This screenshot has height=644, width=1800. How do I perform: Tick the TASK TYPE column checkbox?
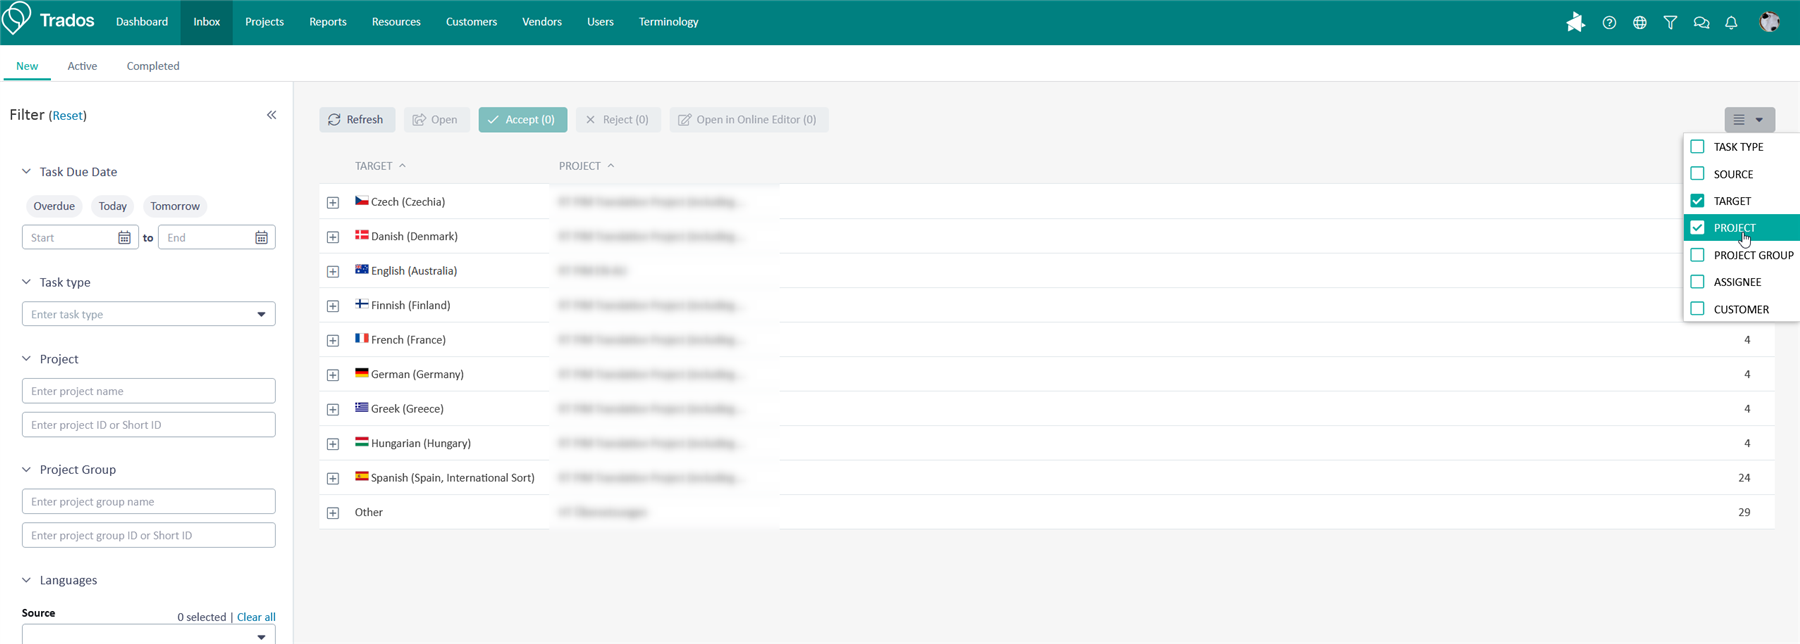1697,146
